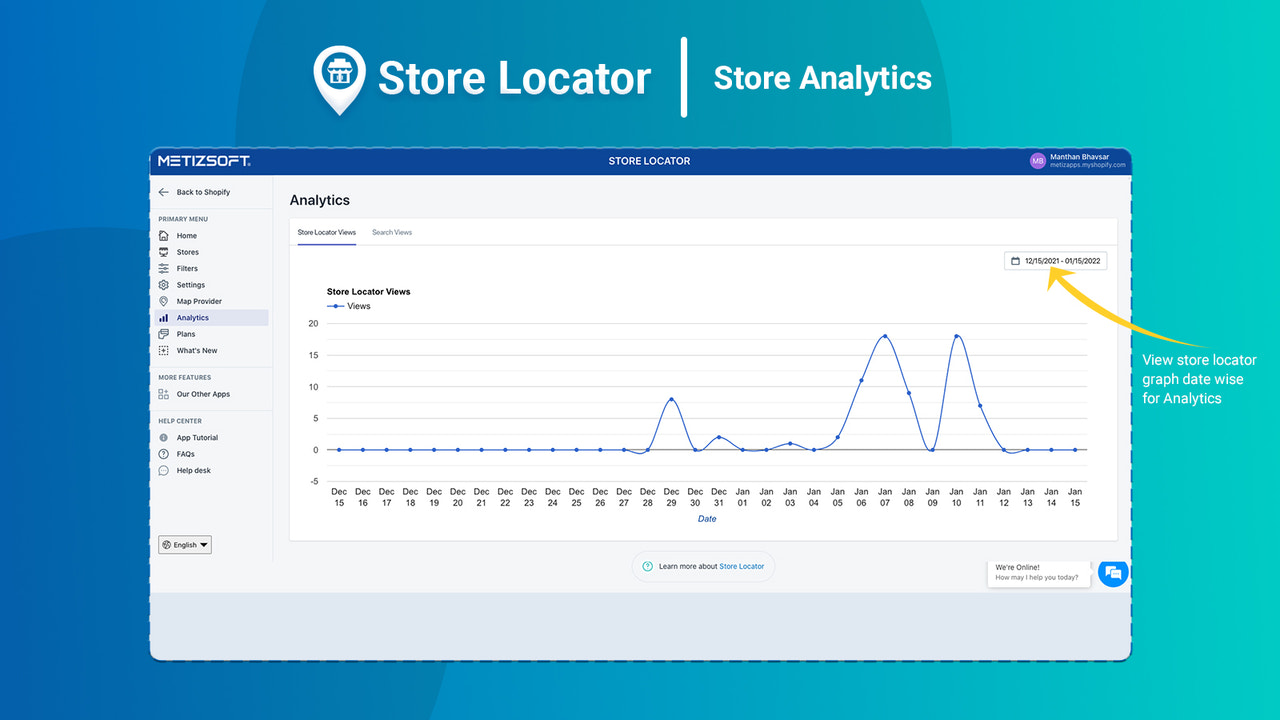Open Our Other Apps

203,394
